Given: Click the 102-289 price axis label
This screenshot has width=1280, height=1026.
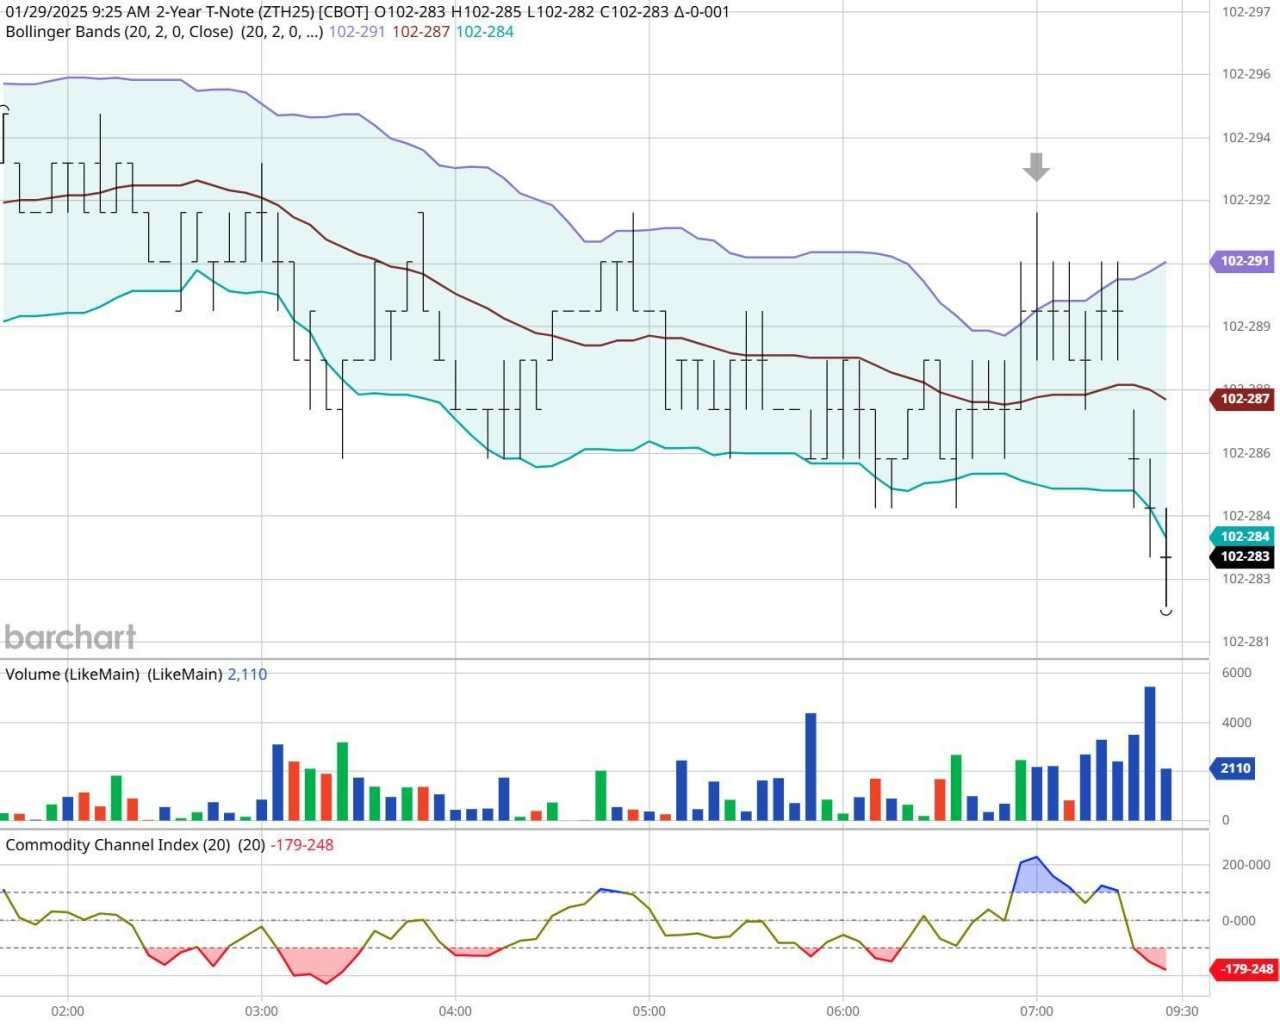Looking at the screenshot, I should click(1246, 326).
